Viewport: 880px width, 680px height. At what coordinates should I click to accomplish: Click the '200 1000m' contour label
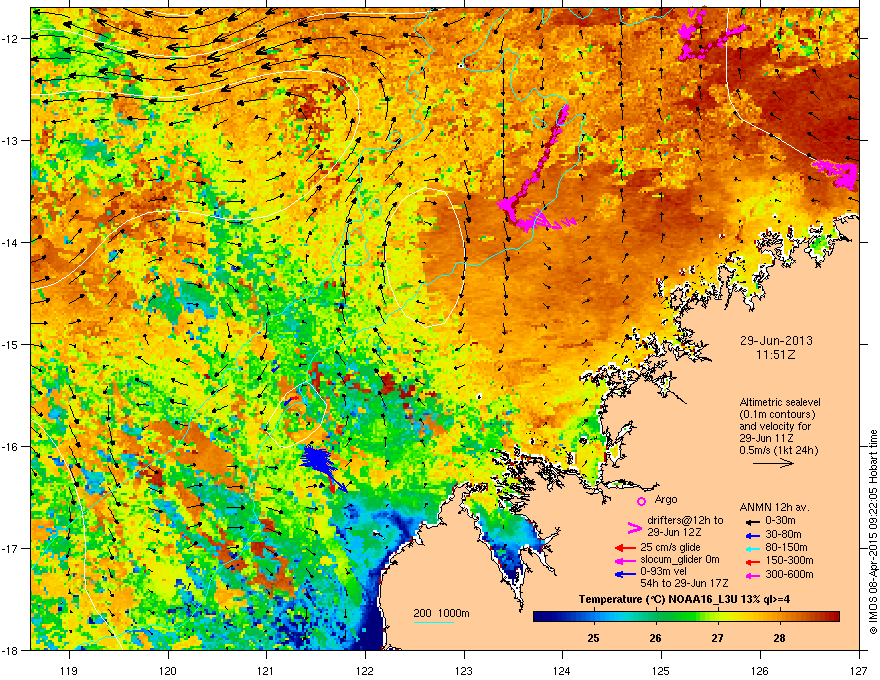pyautogui.click(x=441, y=613)
